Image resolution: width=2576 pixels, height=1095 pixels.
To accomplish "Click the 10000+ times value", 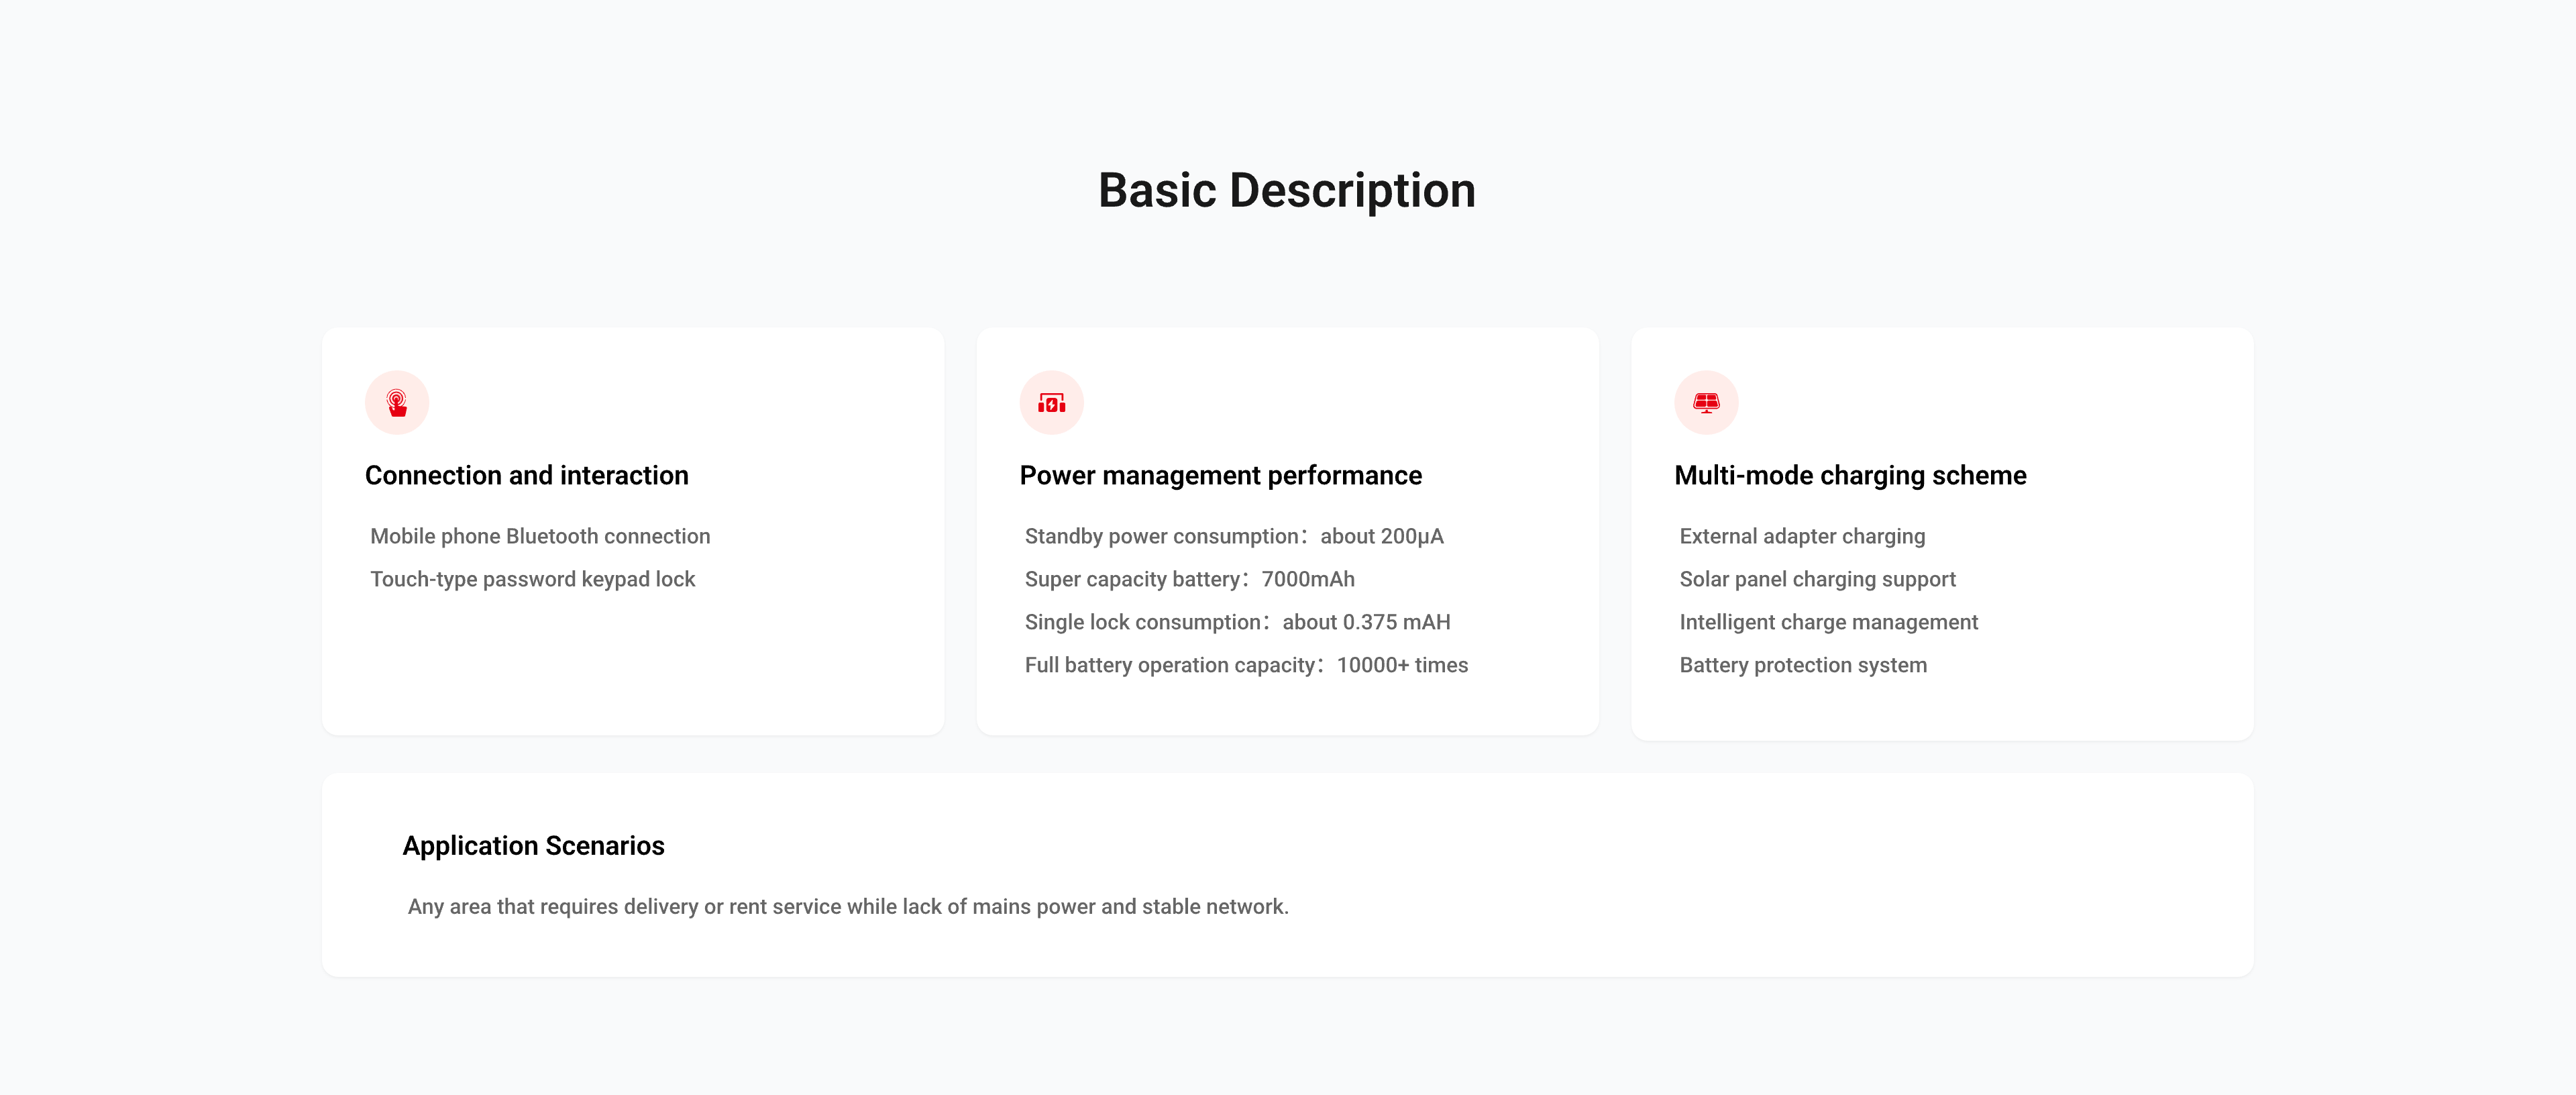I will click(x=1402, y=665).
